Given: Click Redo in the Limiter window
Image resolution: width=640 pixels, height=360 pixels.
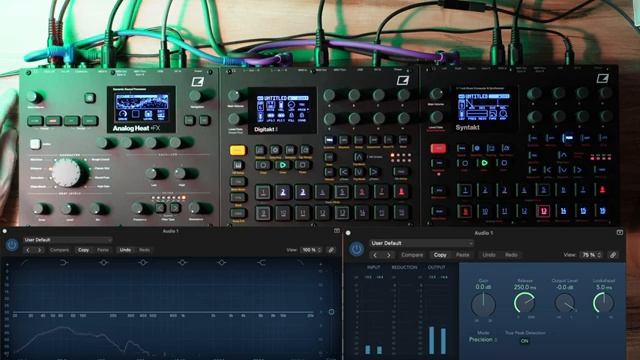Looking at the screenshot, I should click(511, 255).
